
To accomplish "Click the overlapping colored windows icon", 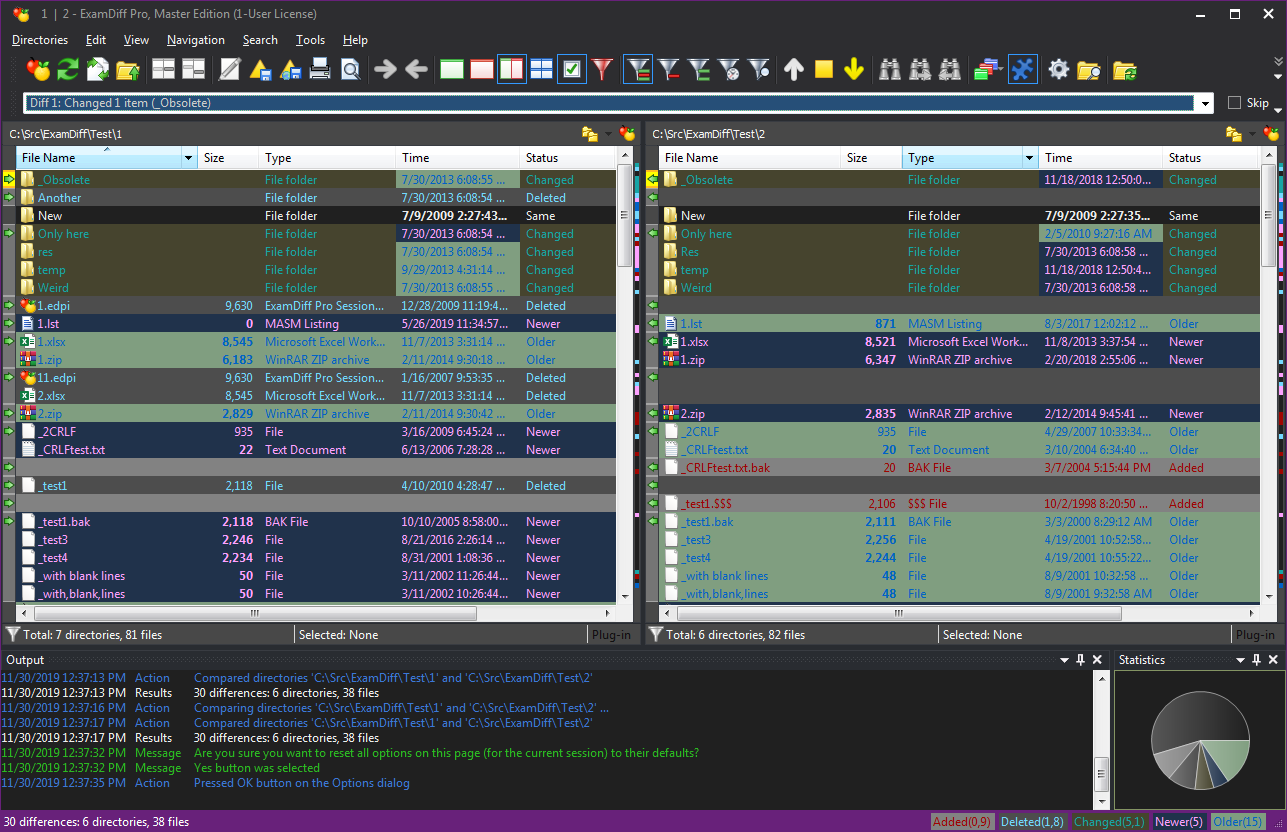I will tap(988, 69).
